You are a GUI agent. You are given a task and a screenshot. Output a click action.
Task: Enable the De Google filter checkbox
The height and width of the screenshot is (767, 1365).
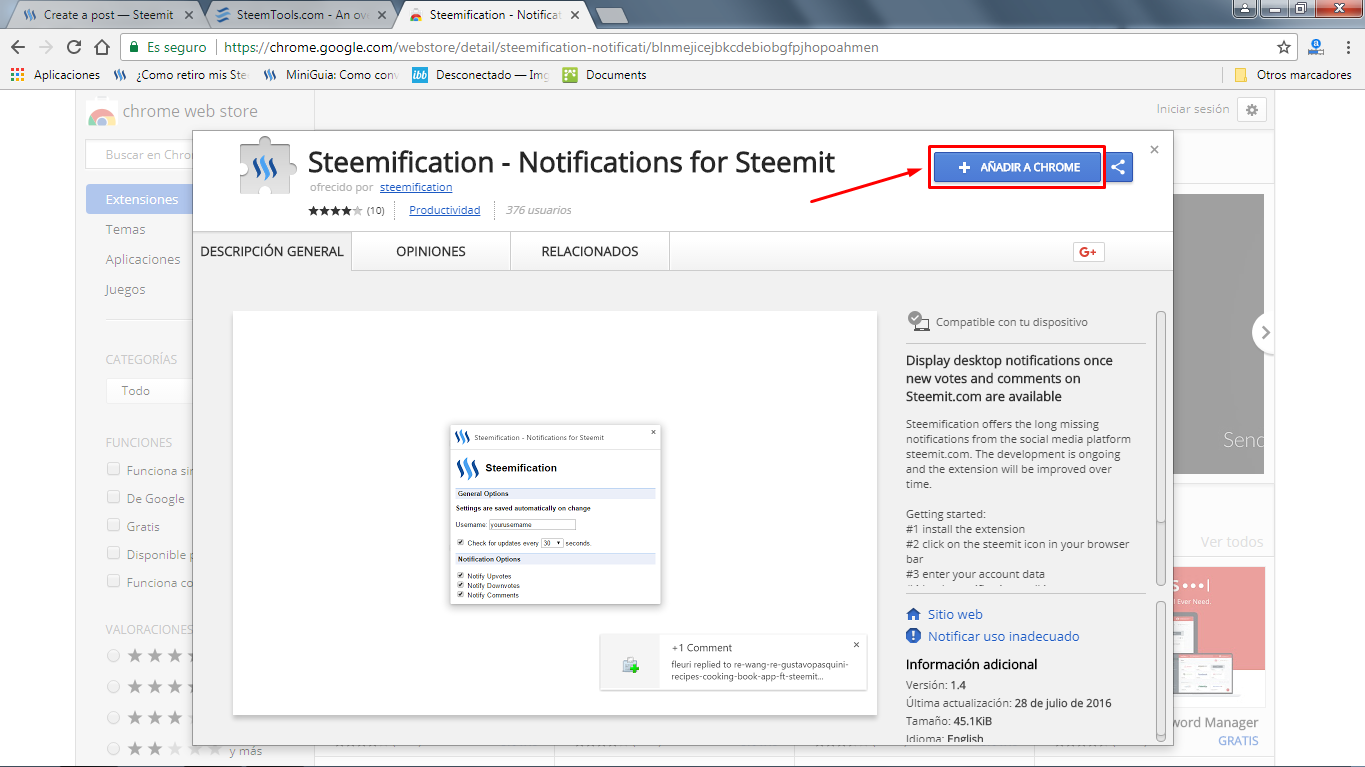coord(114,497)
